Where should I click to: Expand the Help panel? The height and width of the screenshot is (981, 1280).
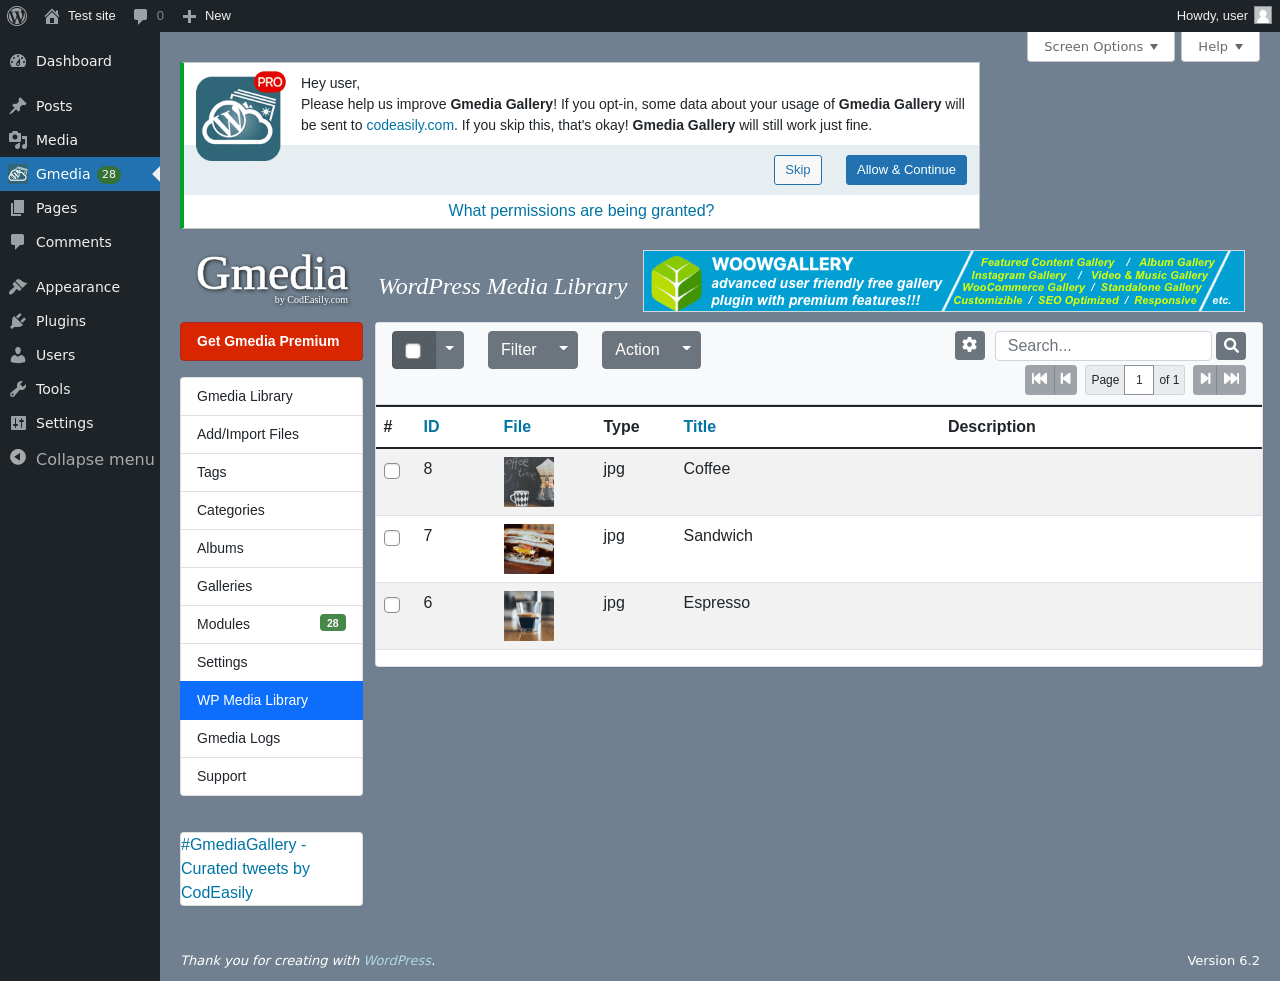(1220, 47)
